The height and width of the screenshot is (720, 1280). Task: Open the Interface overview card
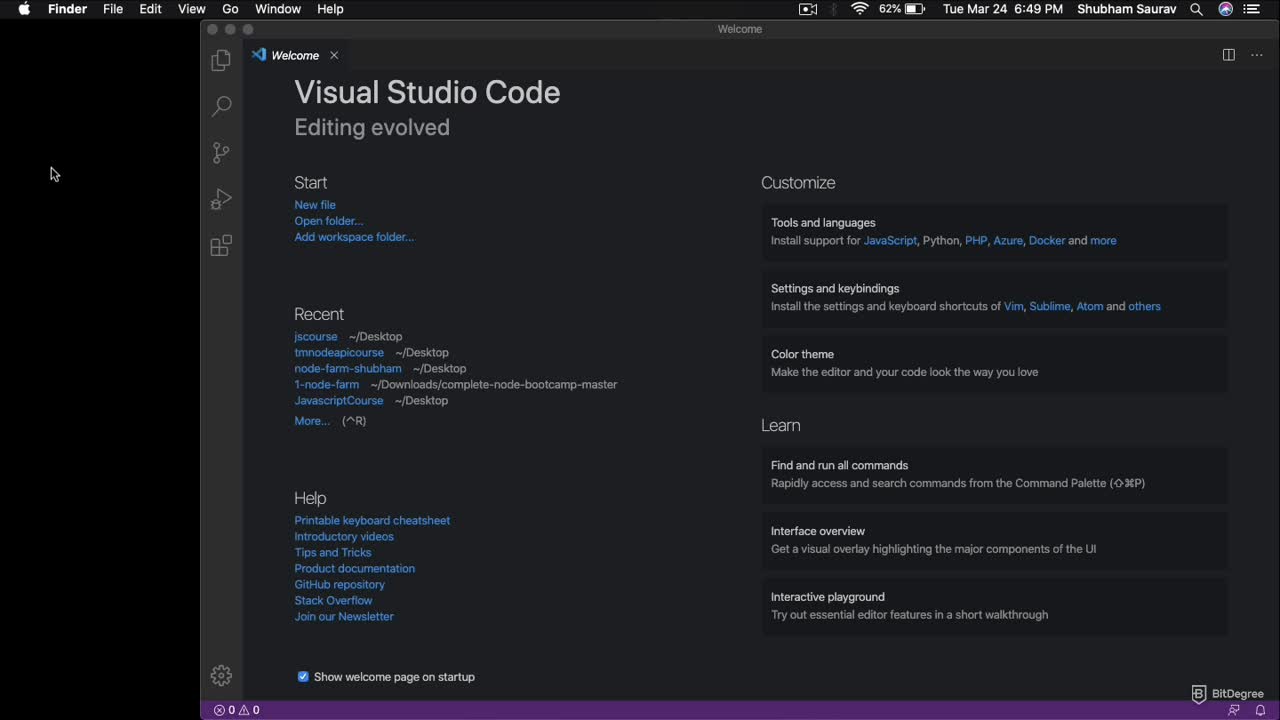[995, 540]
